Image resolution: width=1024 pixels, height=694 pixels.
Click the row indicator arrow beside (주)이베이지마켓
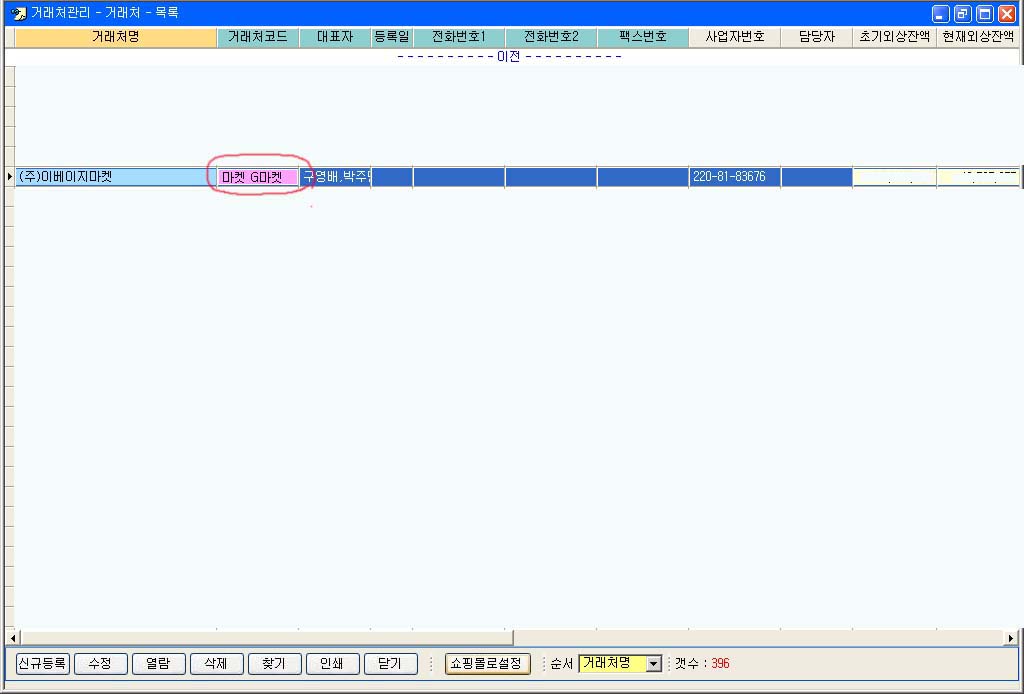tap(10, 177)
